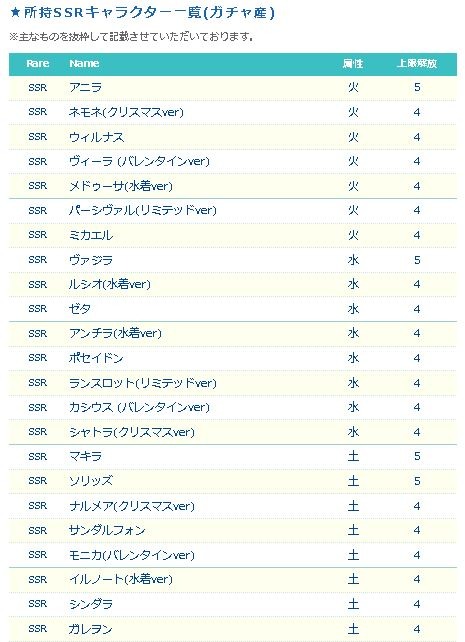This screenshot has width=465, height=642.
Task: Click the ミカエル row name
Action: point(91,235)
